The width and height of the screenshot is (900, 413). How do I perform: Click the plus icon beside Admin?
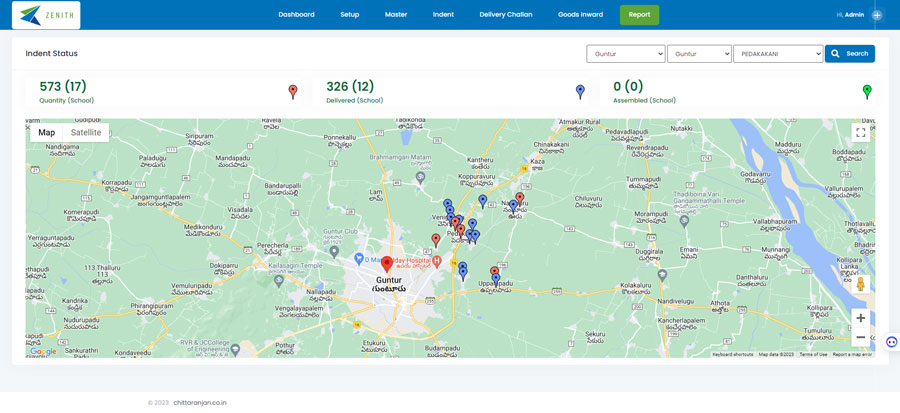click(877, 15)
